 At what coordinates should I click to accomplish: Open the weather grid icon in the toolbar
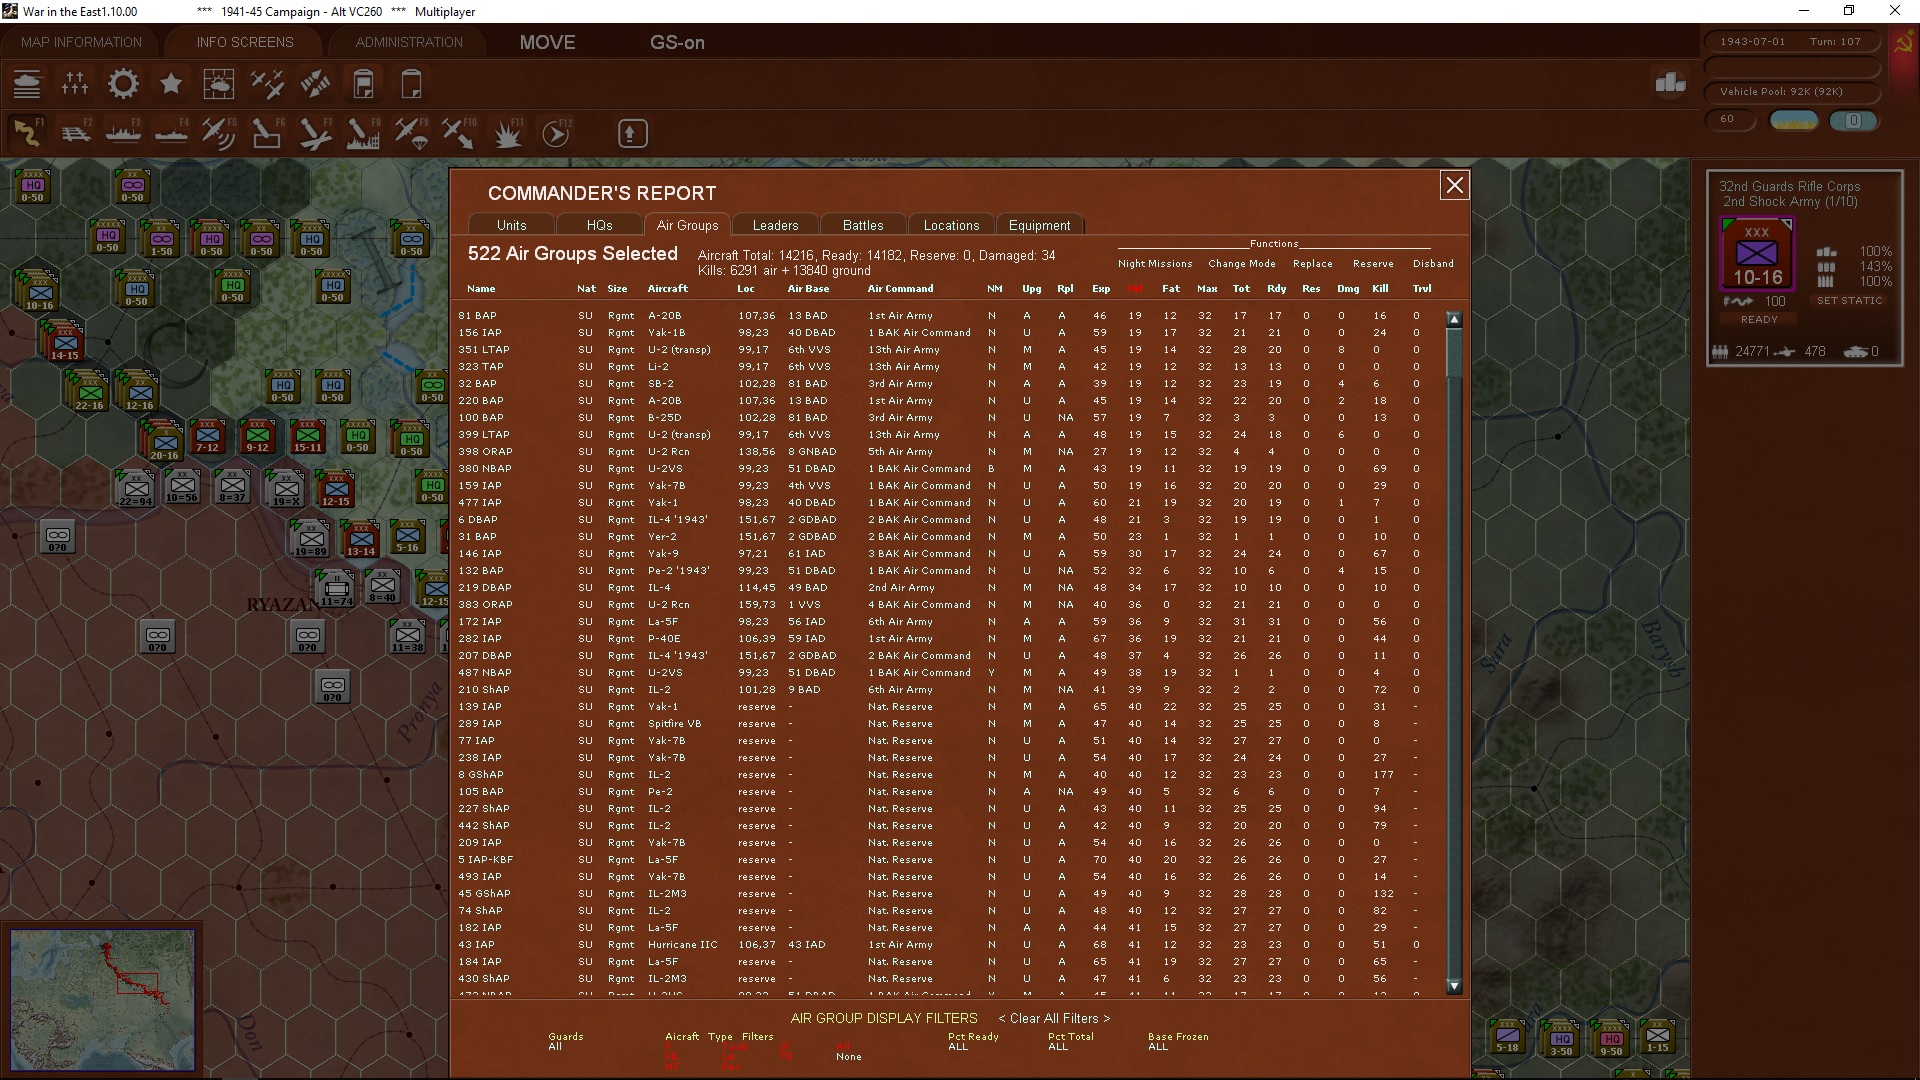pos(218,84)
